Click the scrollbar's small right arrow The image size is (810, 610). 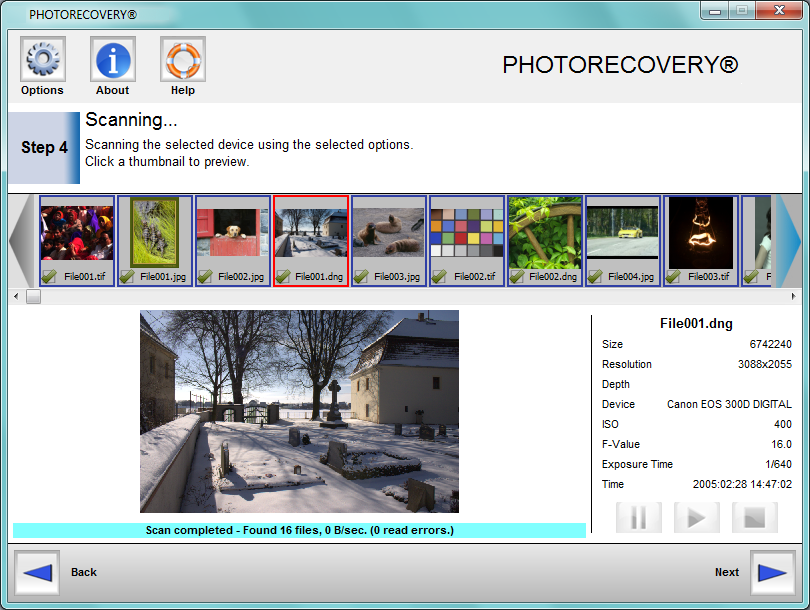point(795,297)
